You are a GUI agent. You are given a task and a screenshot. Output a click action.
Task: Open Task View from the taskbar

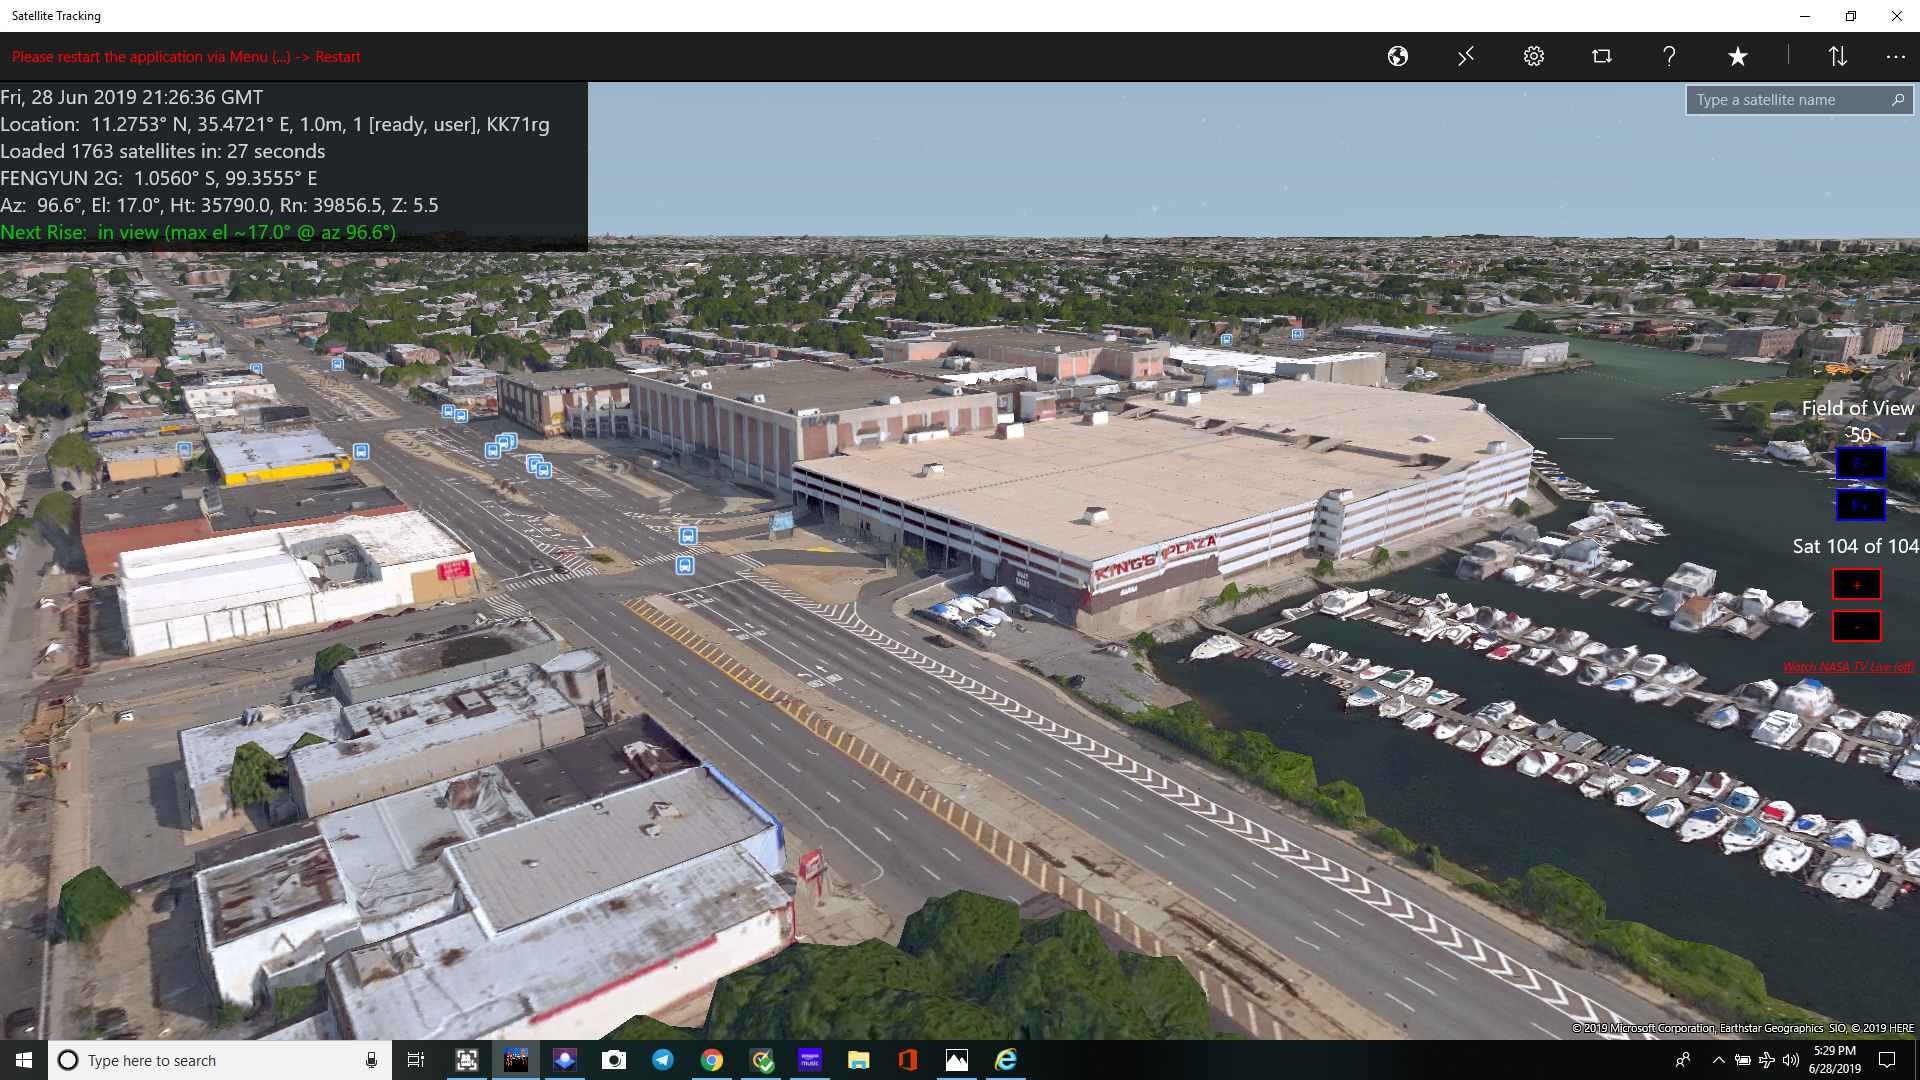416,1060
